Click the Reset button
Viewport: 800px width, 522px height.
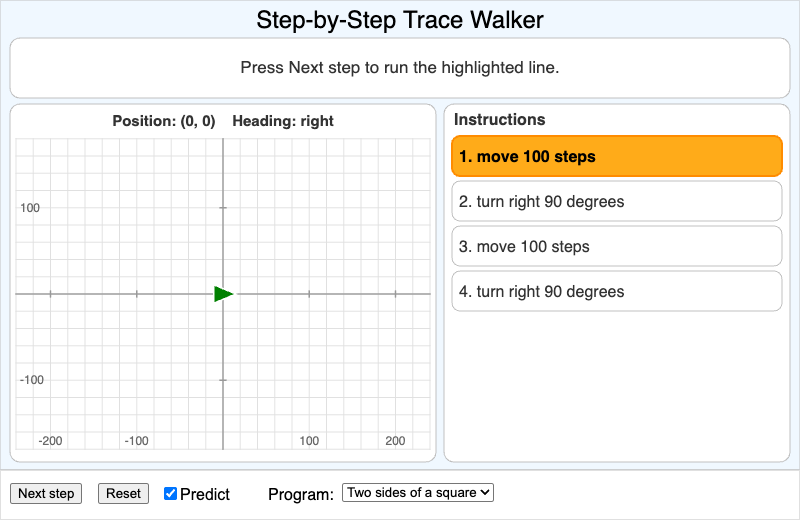[123, 493]
